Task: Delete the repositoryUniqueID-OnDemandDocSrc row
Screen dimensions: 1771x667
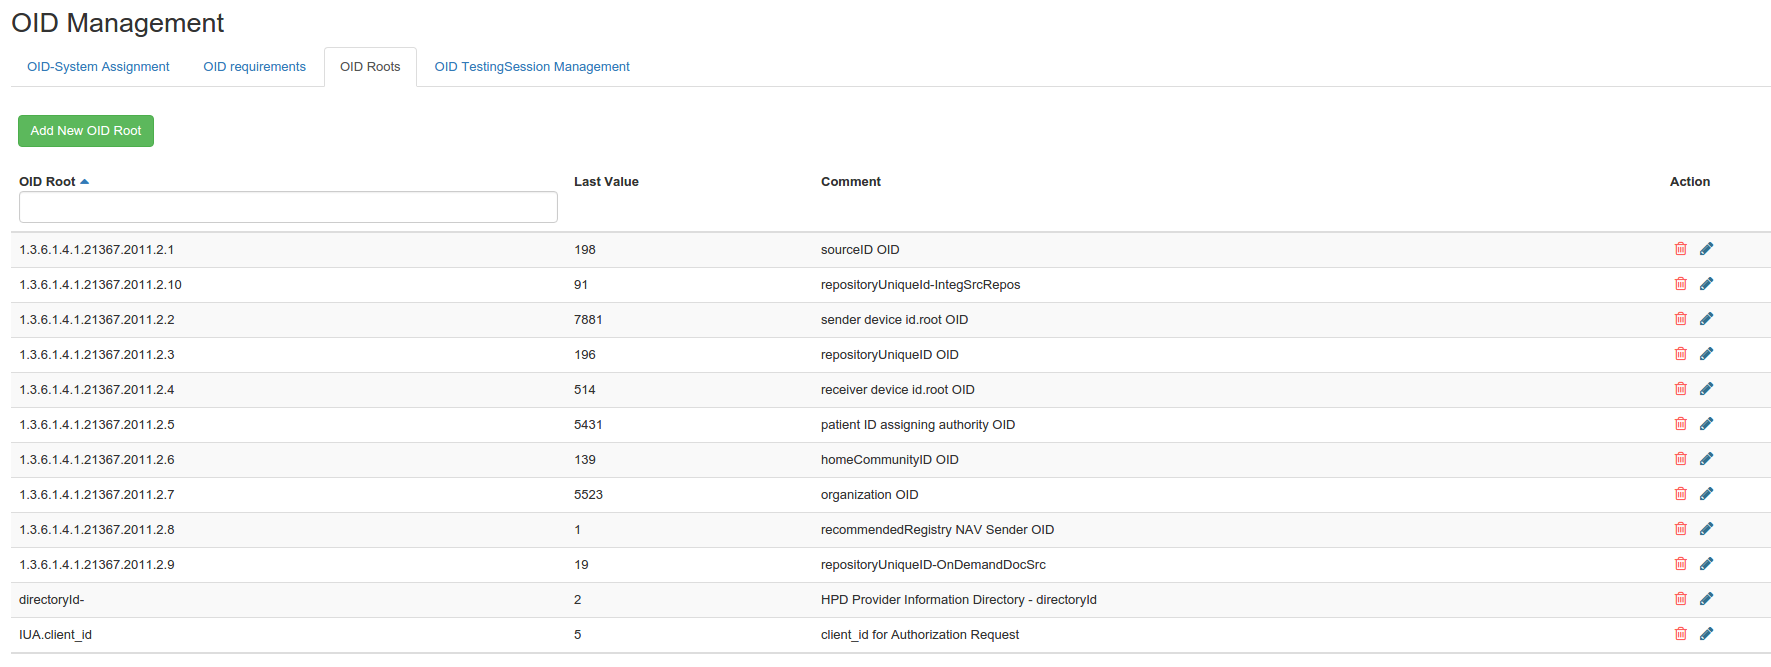Action: tap(1680, 564)
